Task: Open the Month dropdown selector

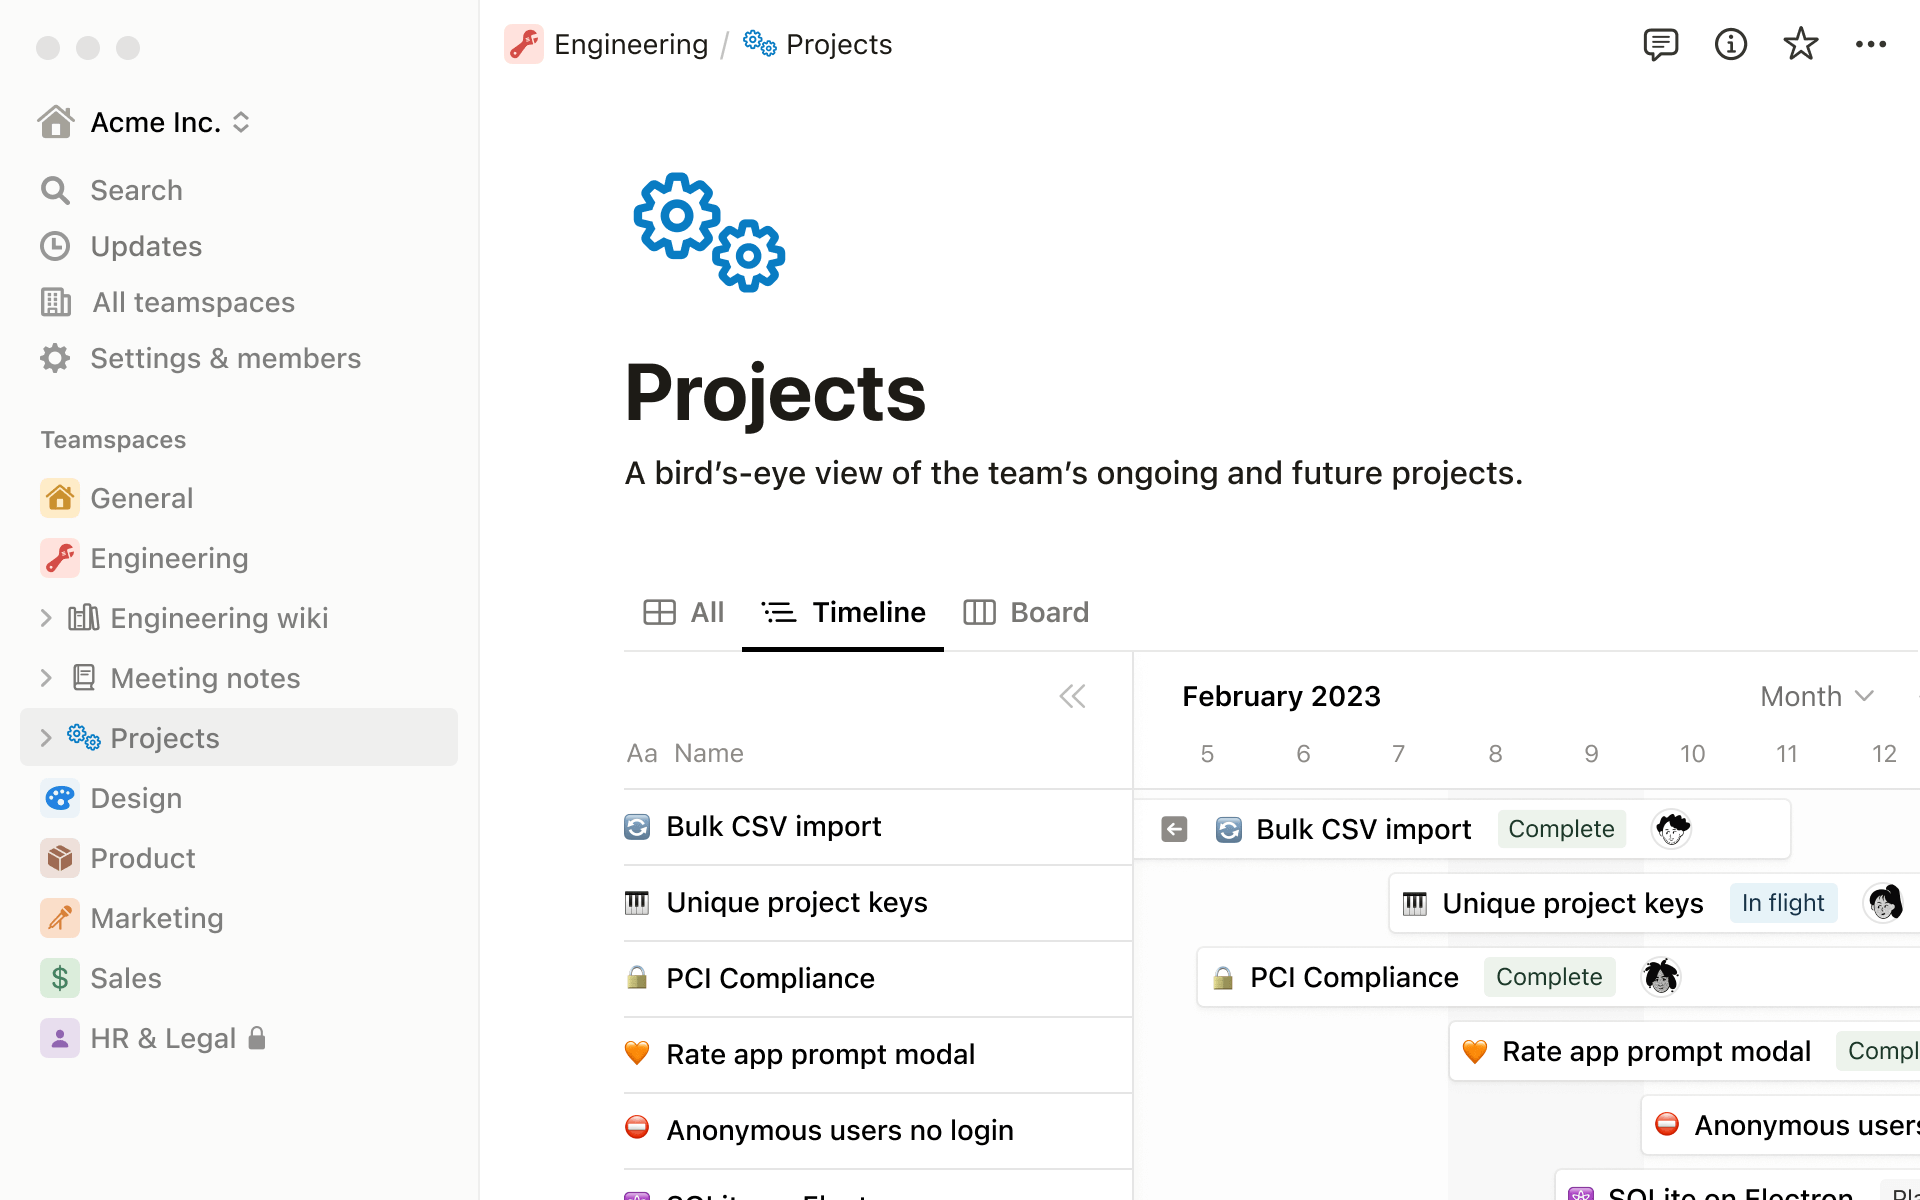Action: (x=1815, y=695)
